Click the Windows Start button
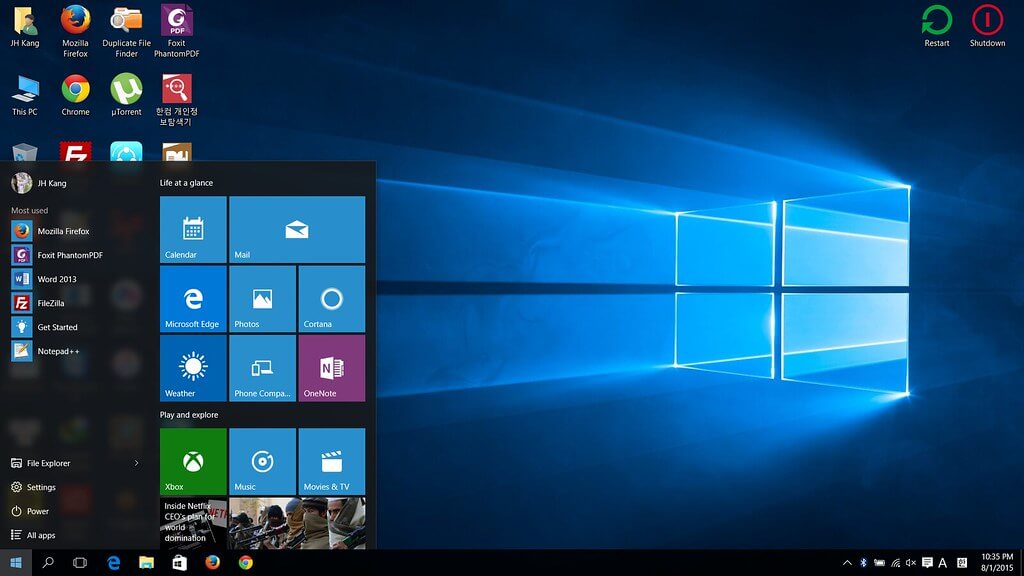 click(x=16, y=562)
